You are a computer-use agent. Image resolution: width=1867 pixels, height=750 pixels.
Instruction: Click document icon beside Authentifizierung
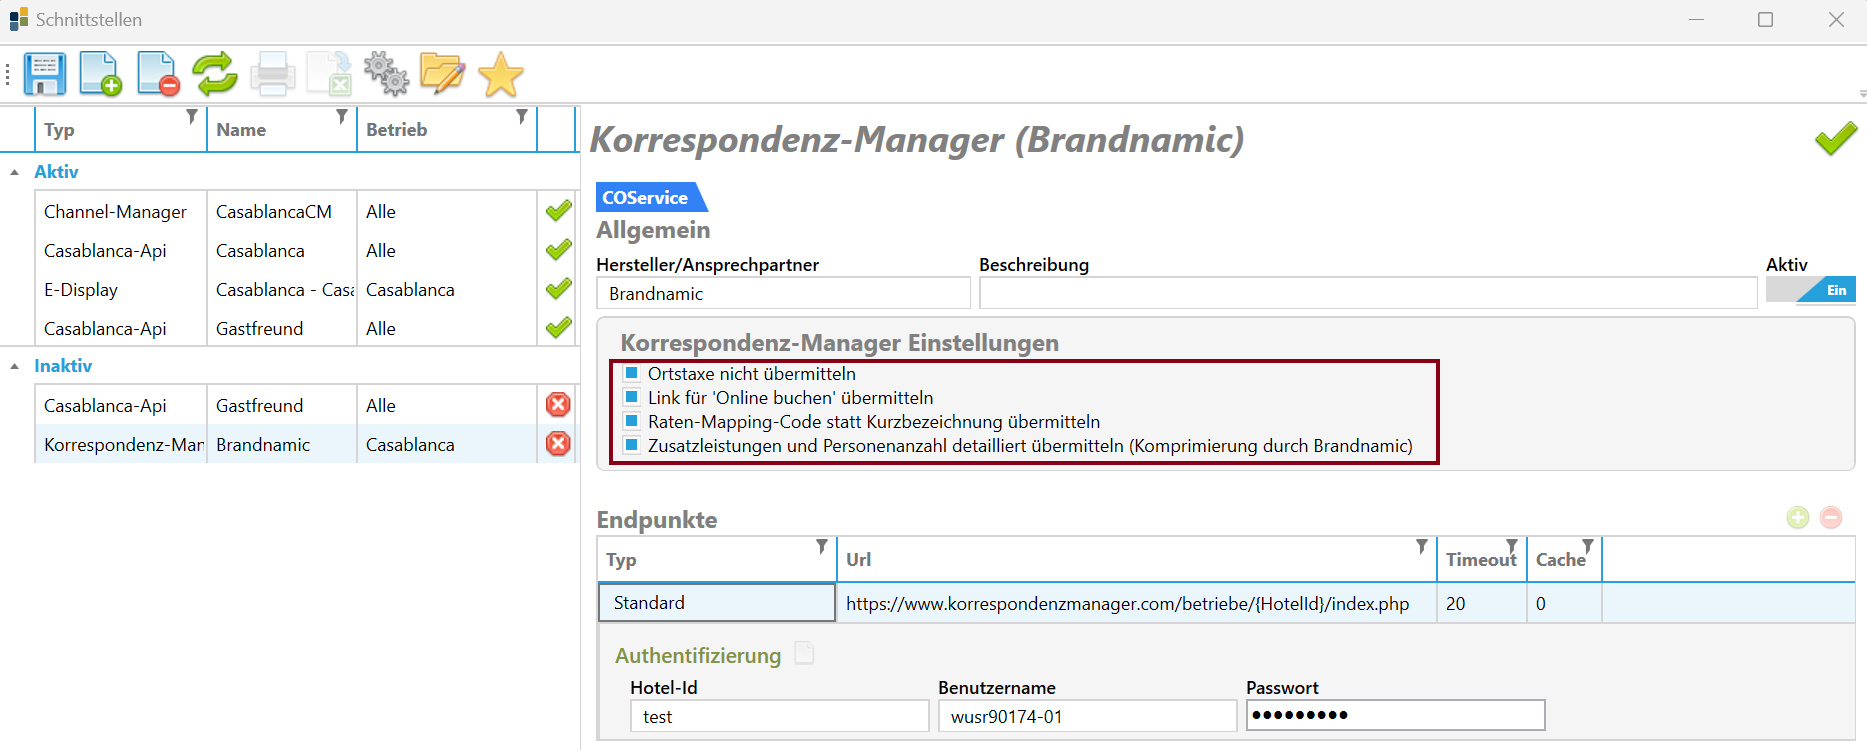(x=804, y=654)
